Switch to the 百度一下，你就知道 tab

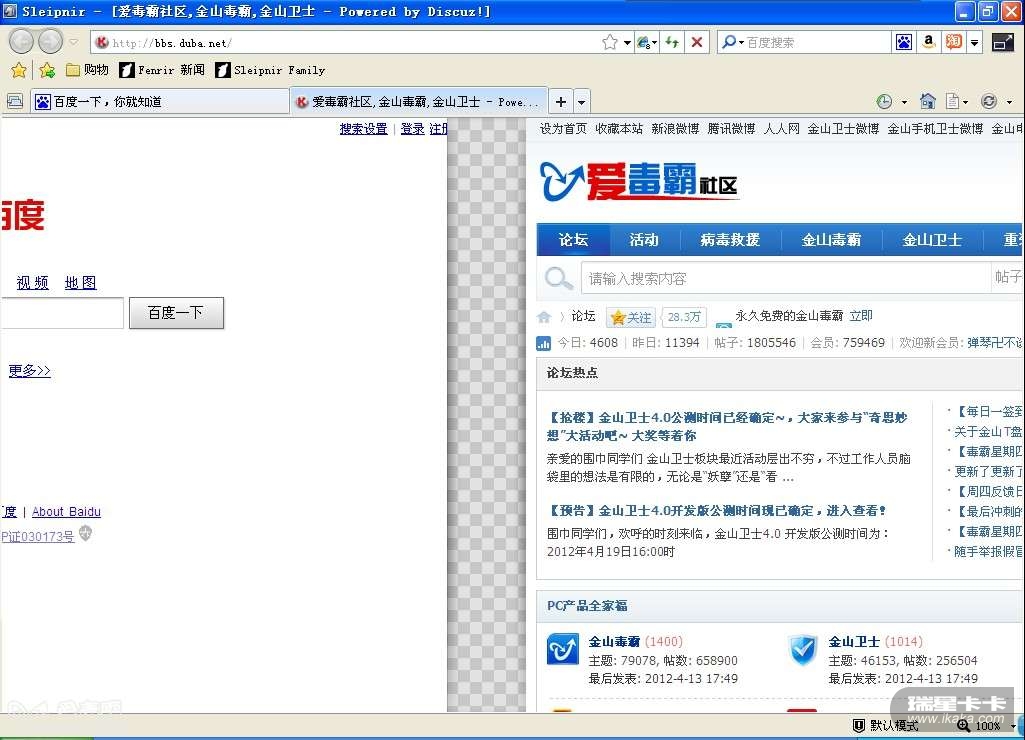(160, 101)
